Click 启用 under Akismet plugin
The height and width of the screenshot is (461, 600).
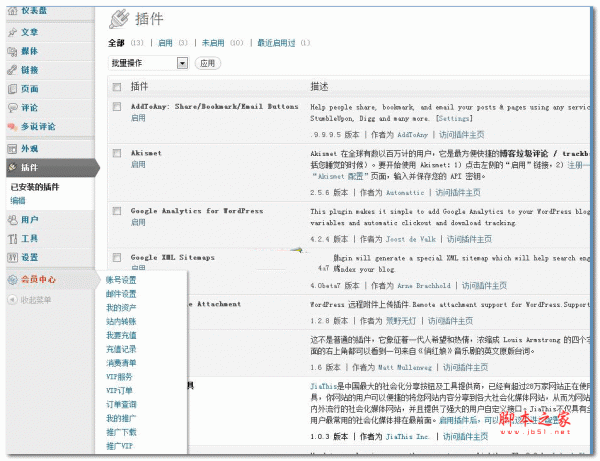pos(138,165)
